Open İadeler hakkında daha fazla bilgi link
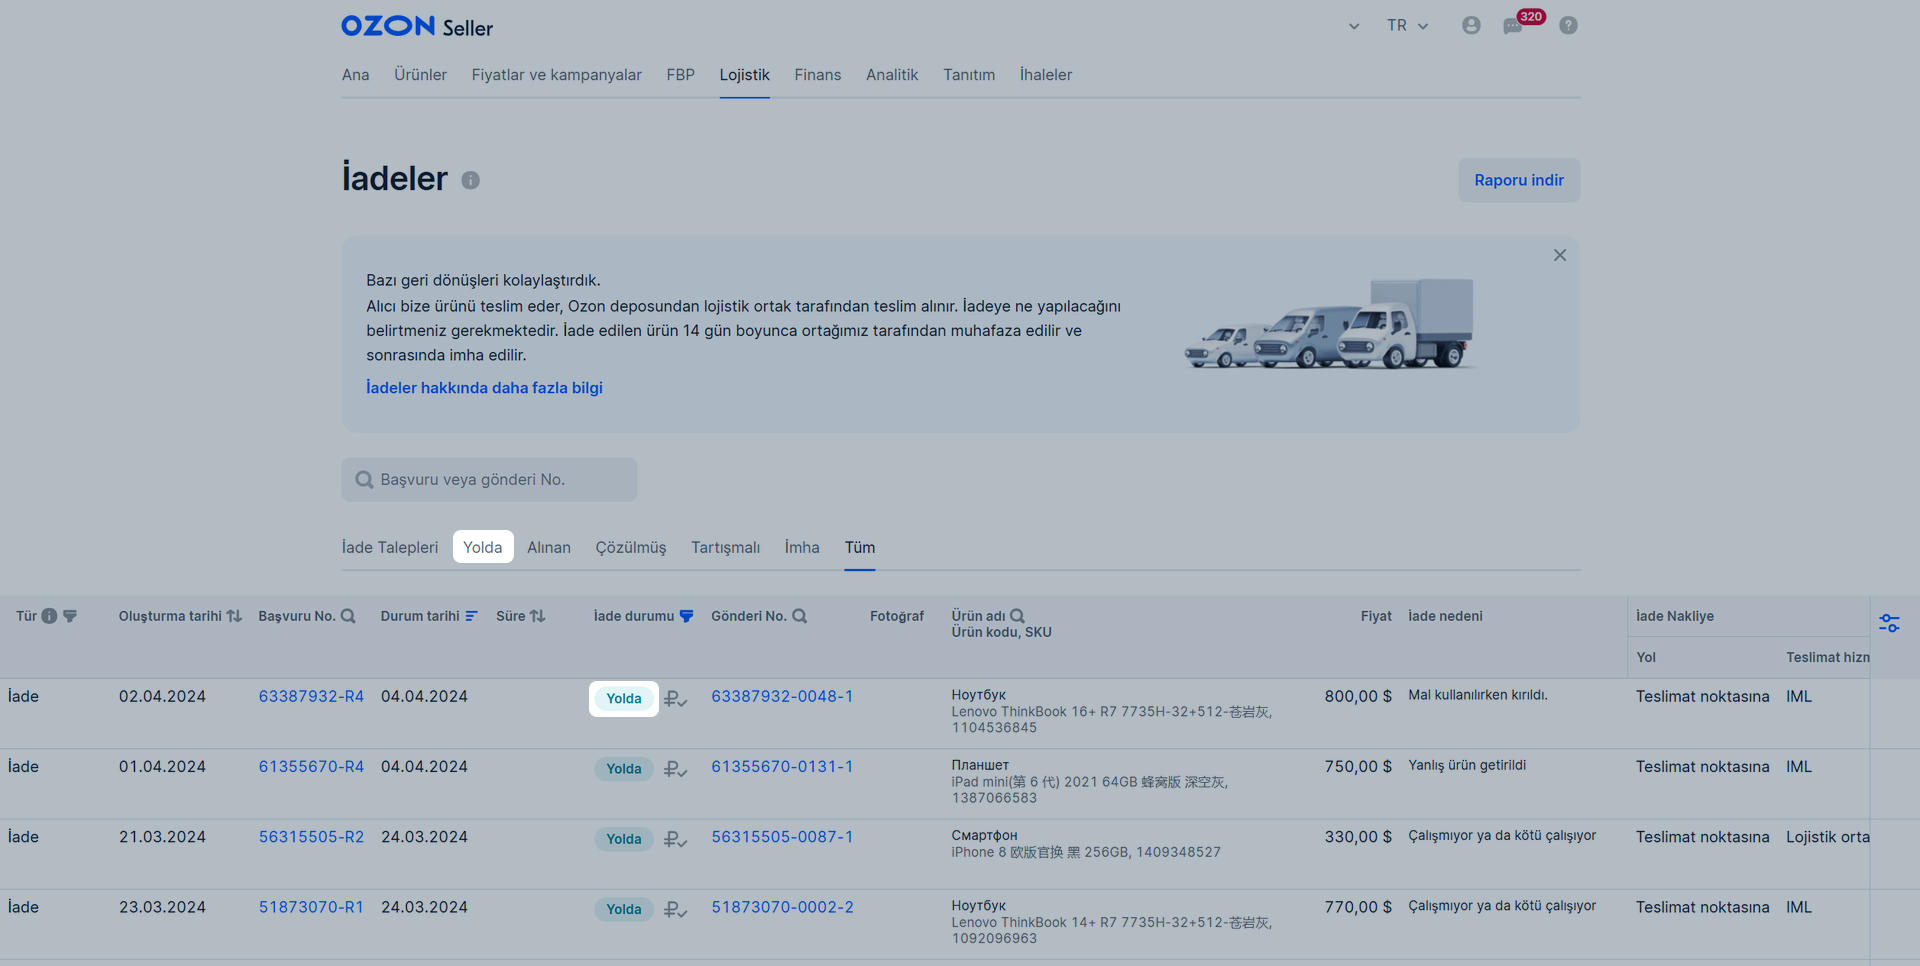 (x=484, y=388)
